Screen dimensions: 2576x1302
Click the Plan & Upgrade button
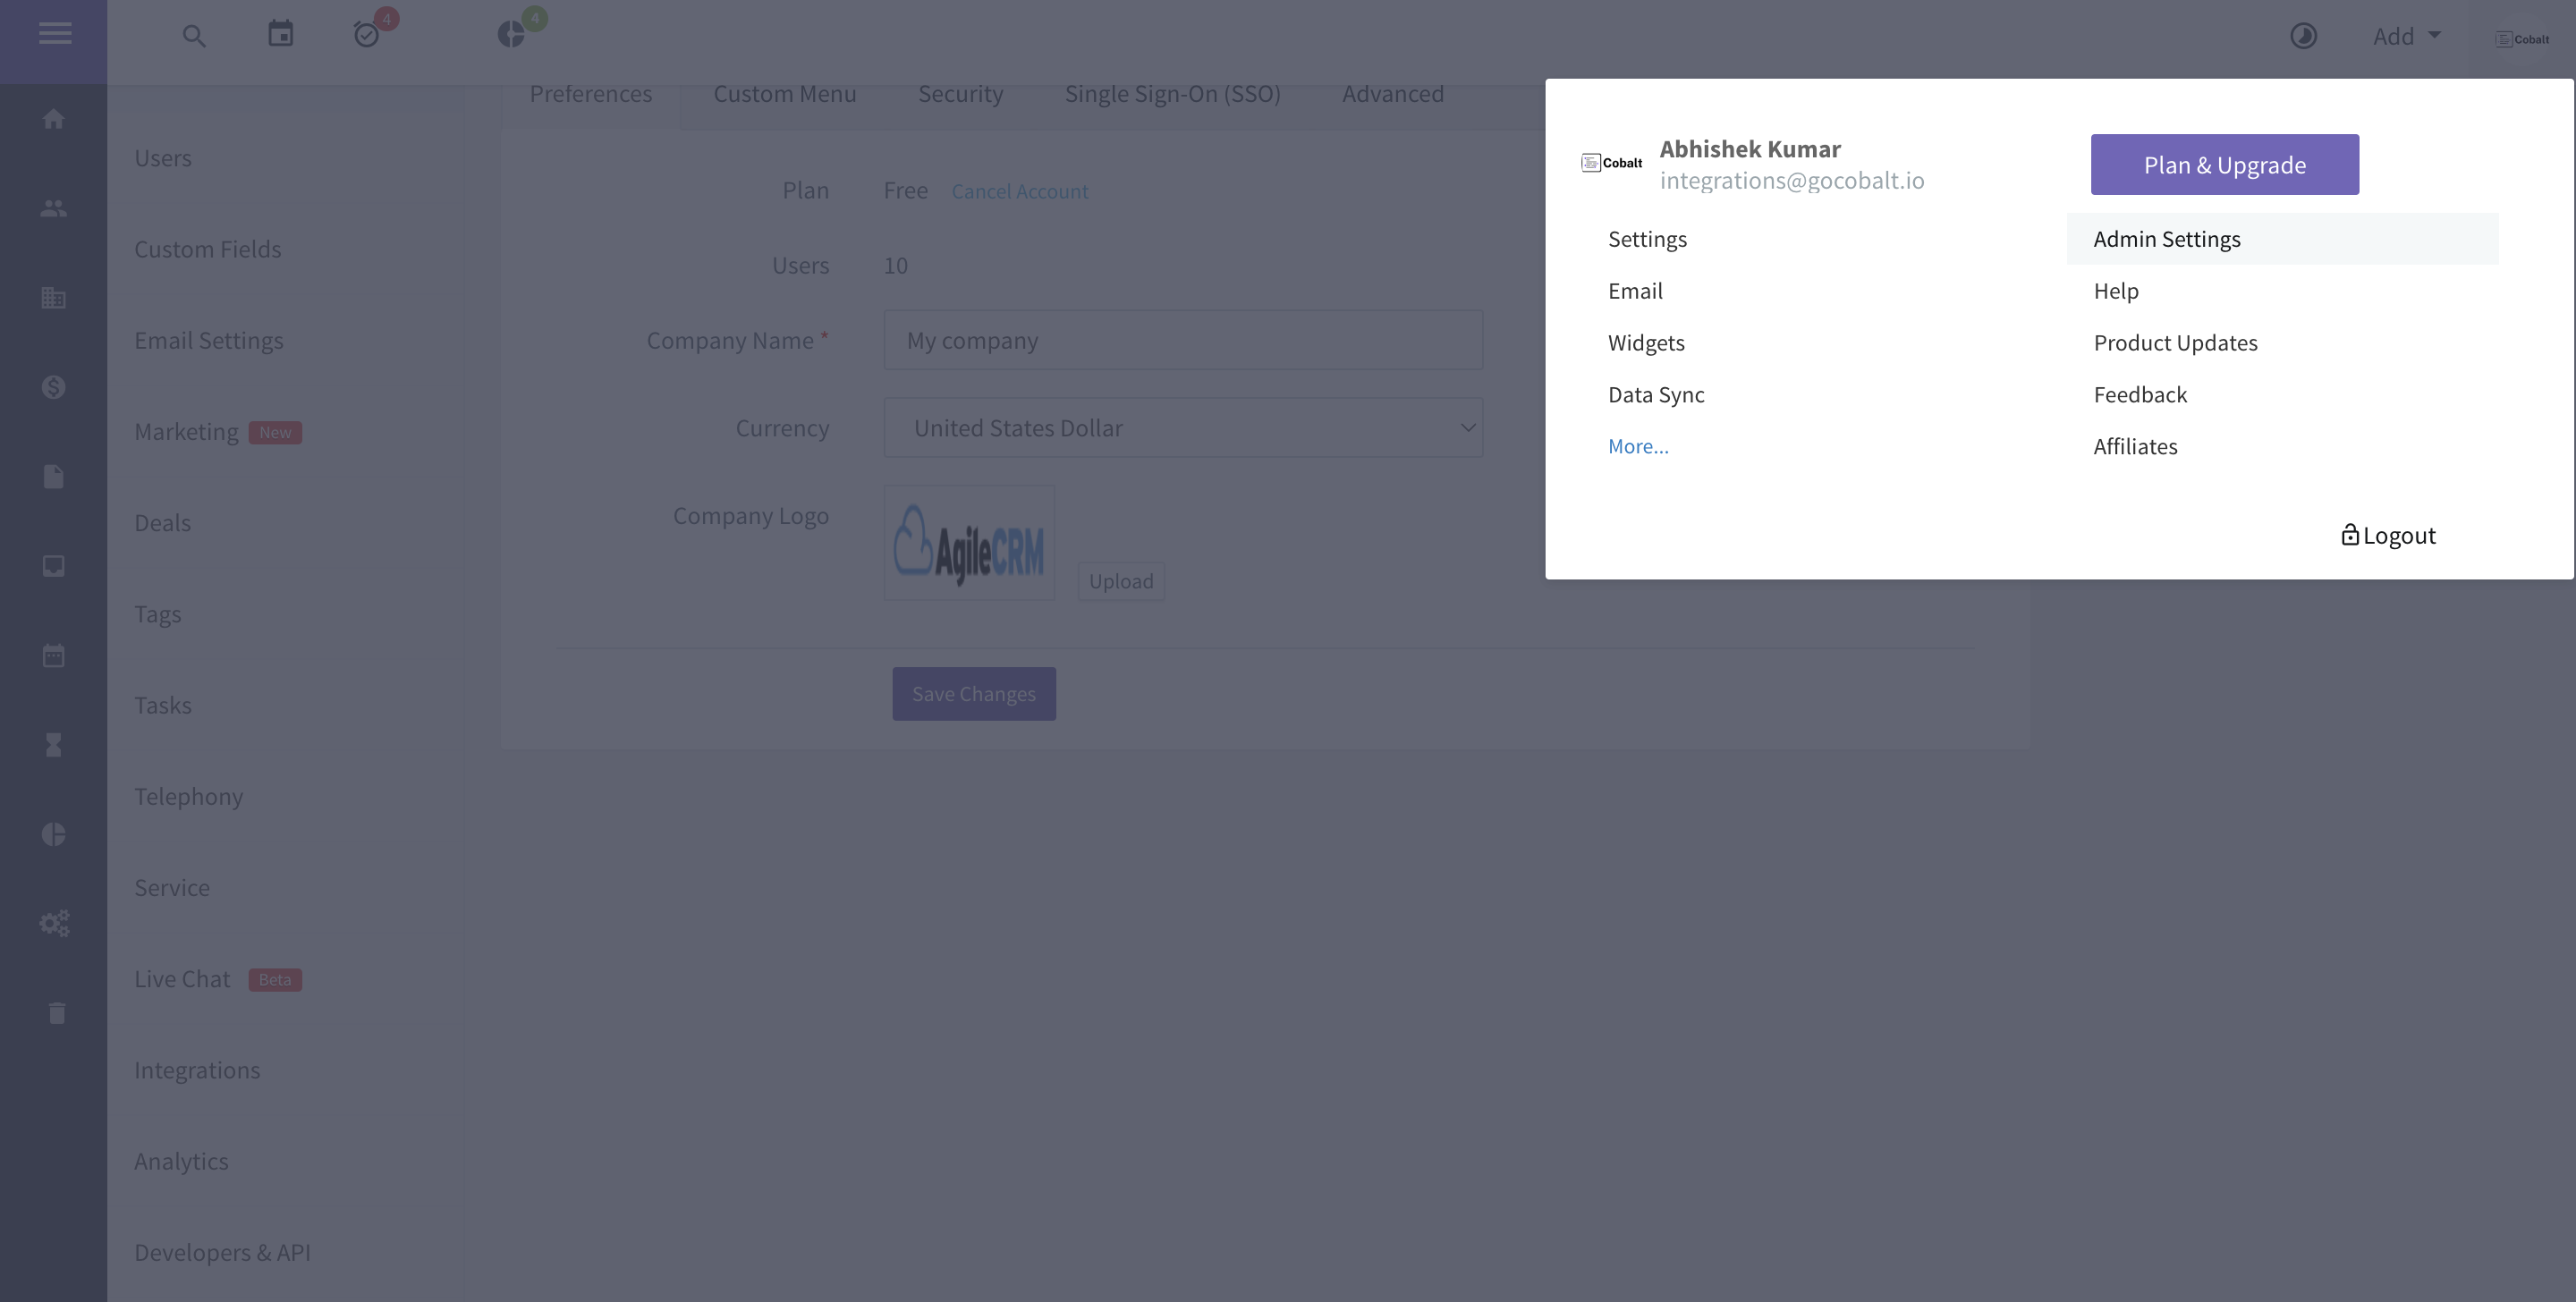2224,164
